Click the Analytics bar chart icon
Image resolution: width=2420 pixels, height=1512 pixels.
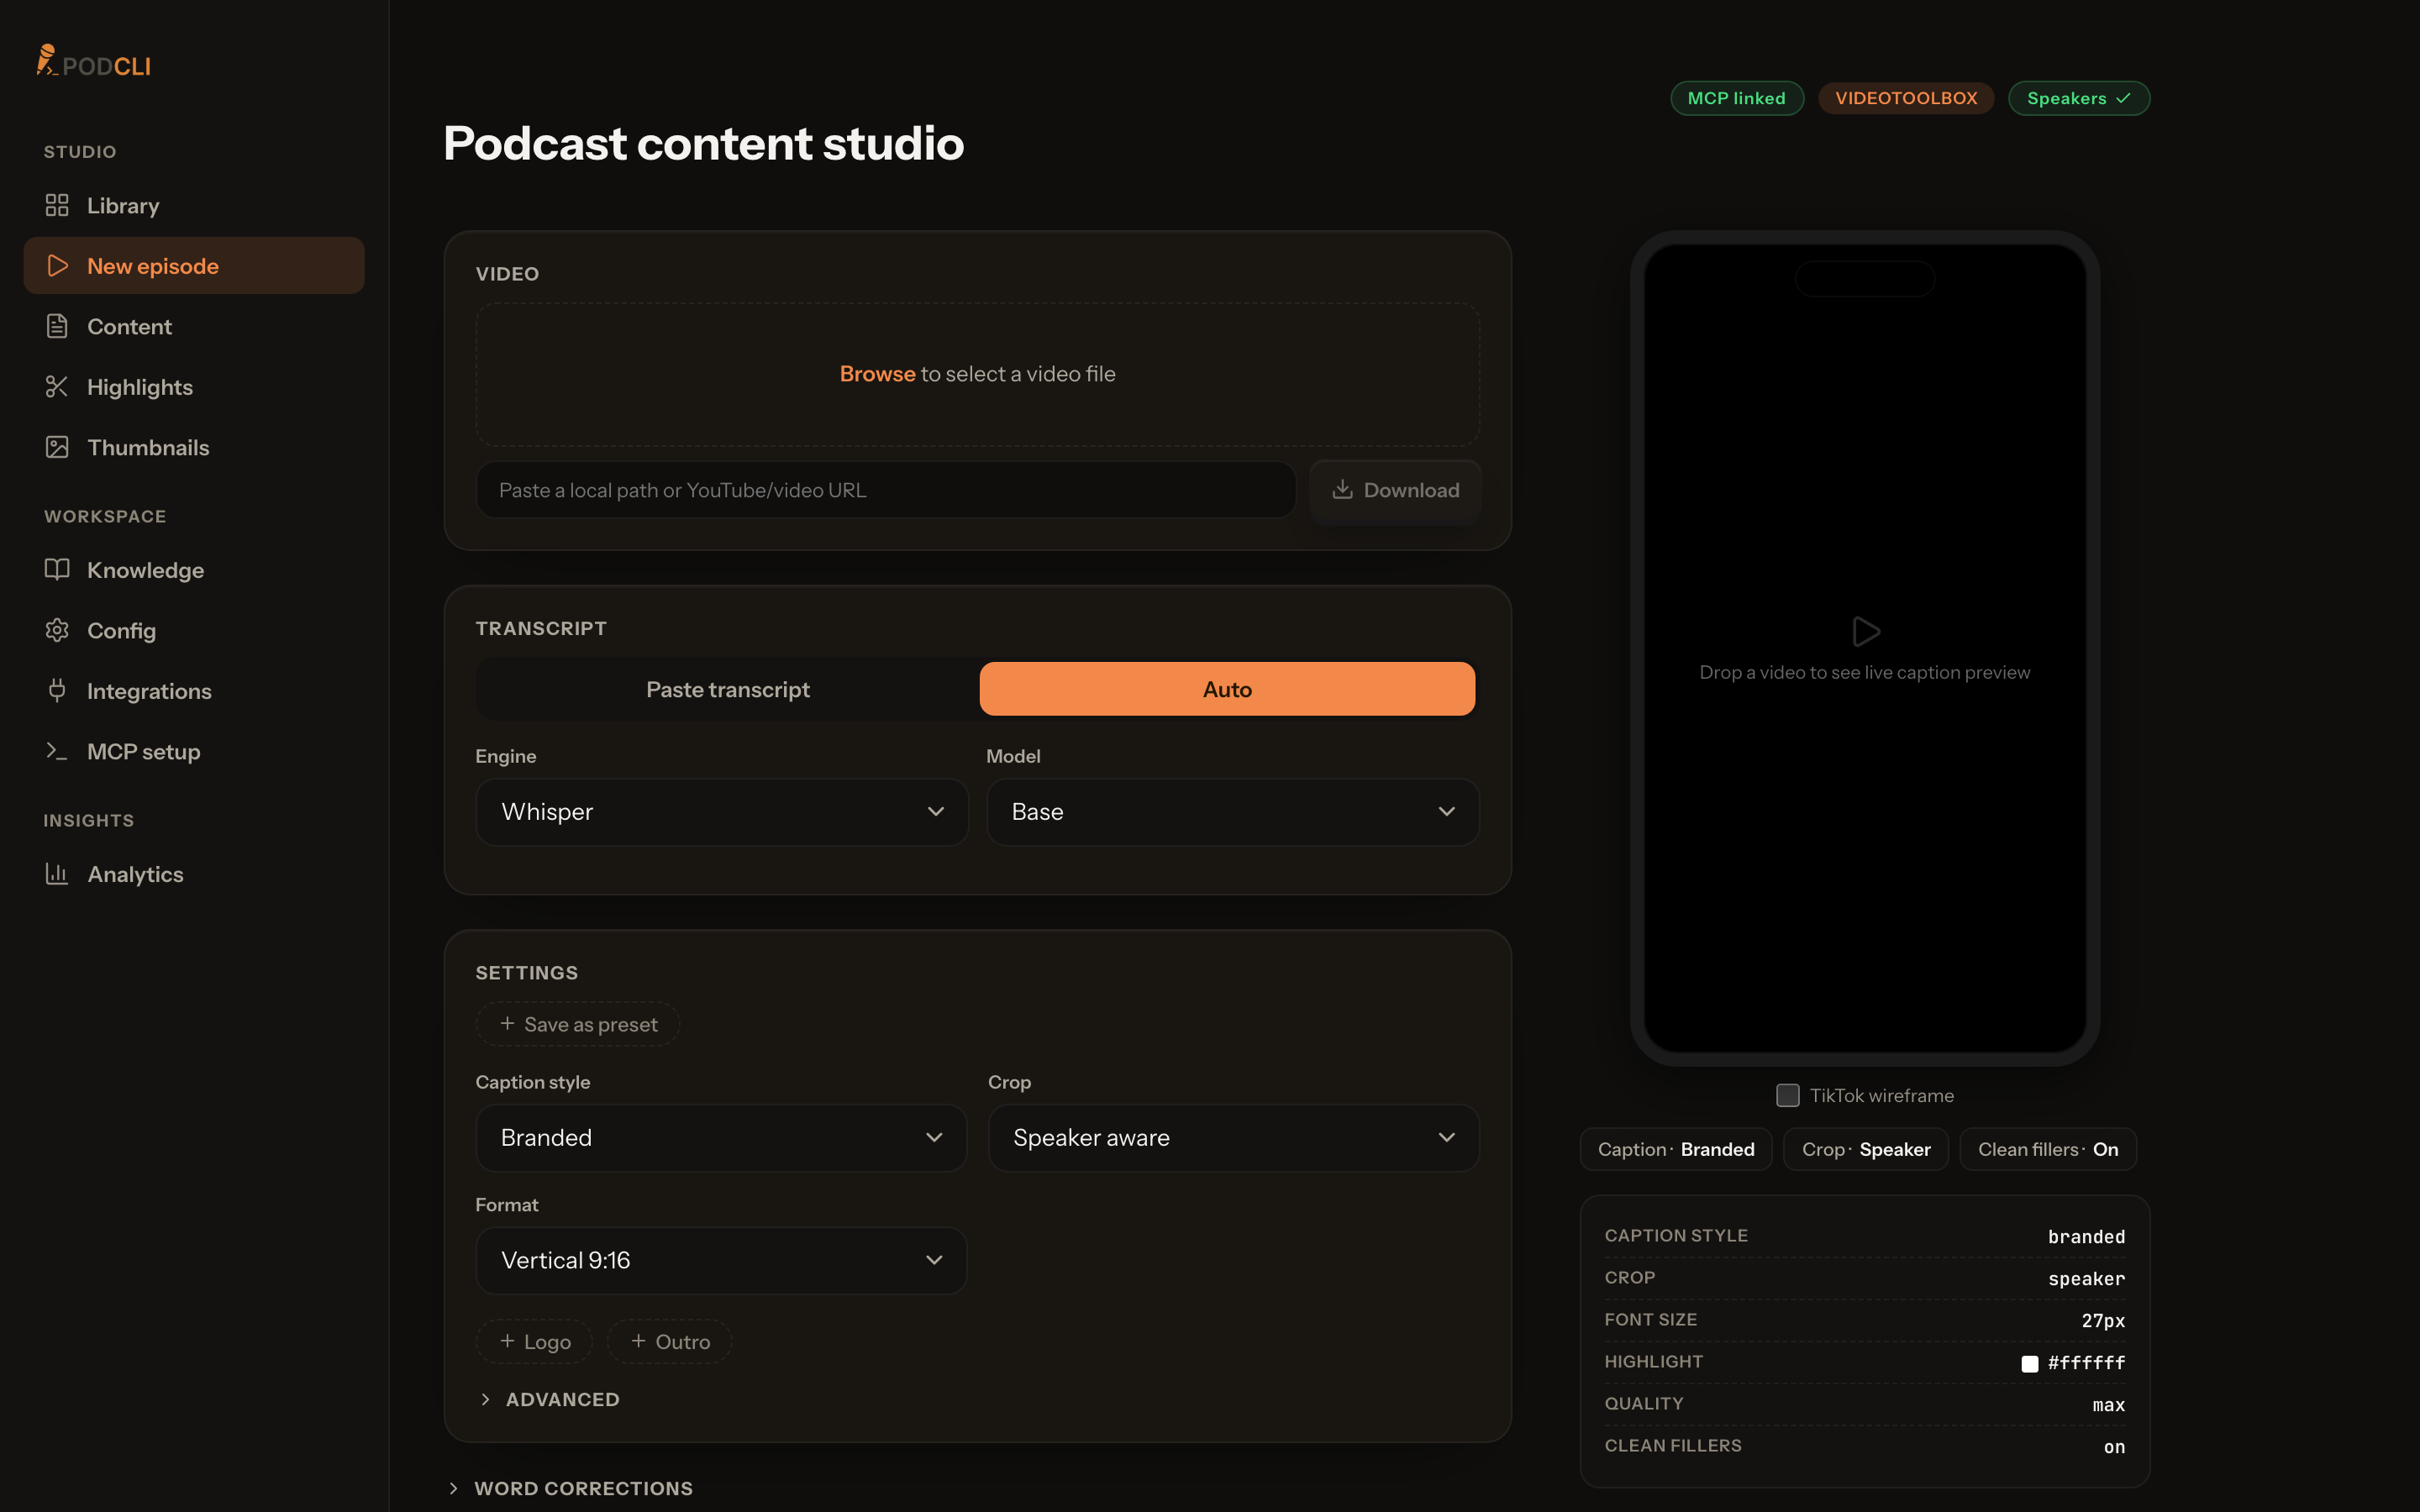click(x=57, y=874)
